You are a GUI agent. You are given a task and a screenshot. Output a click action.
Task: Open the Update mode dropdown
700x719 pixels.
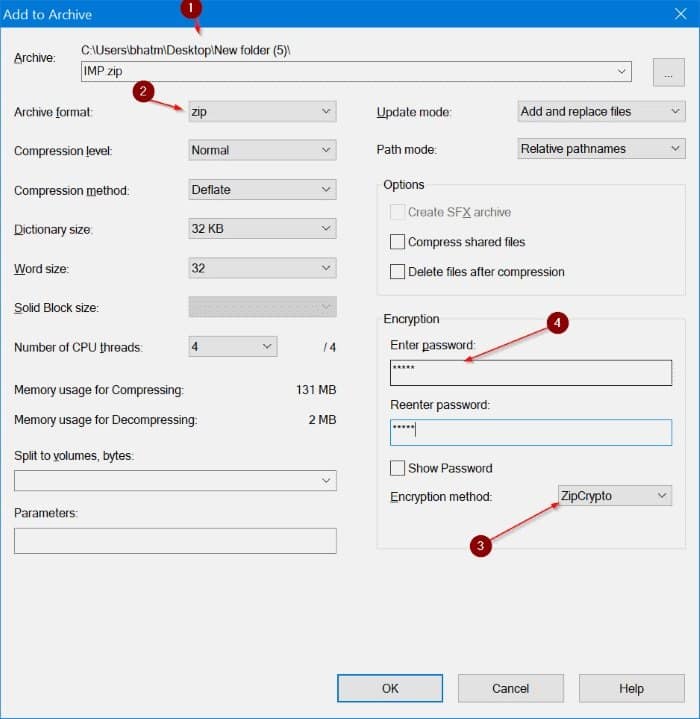(601, 111)
